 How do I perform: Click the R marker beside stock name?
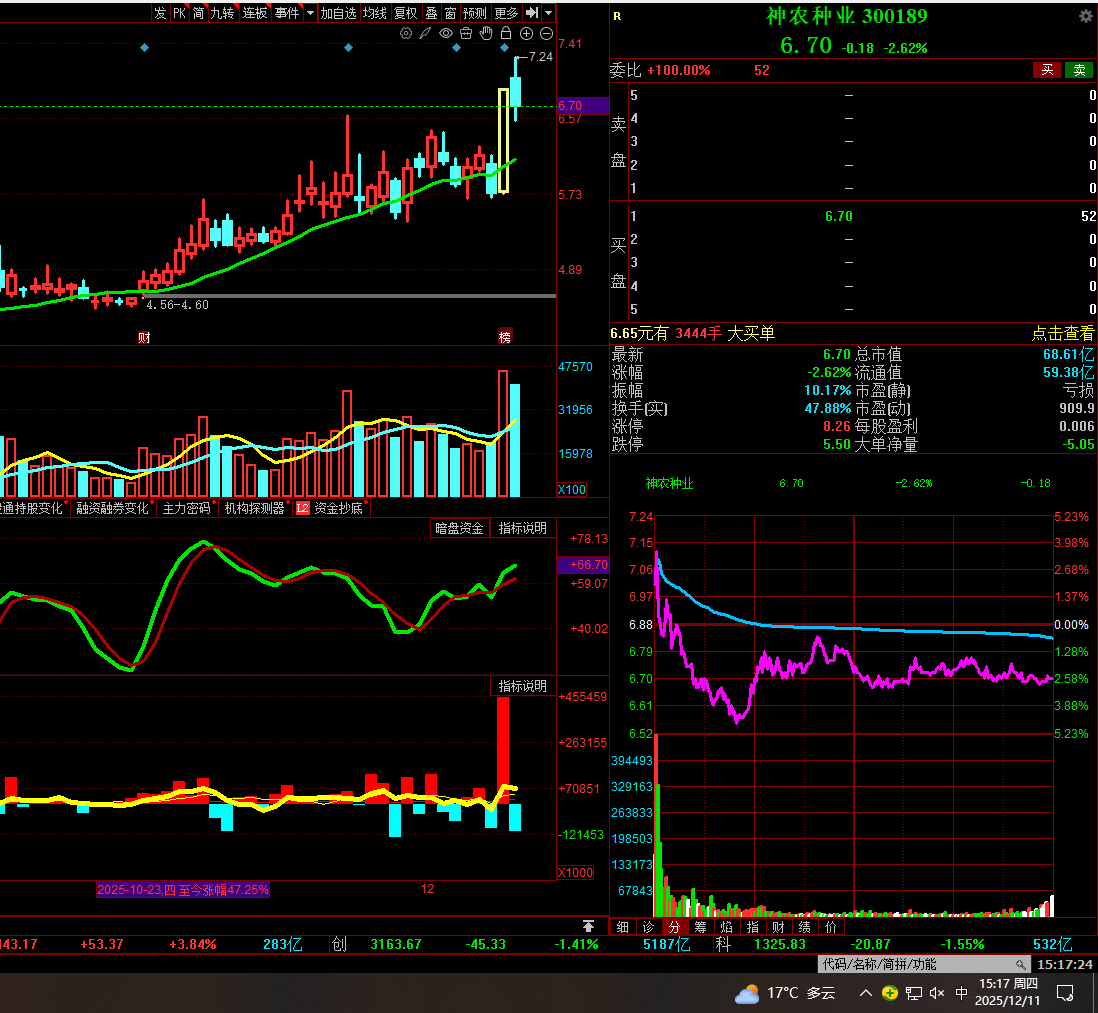click(x=617, y=16)
